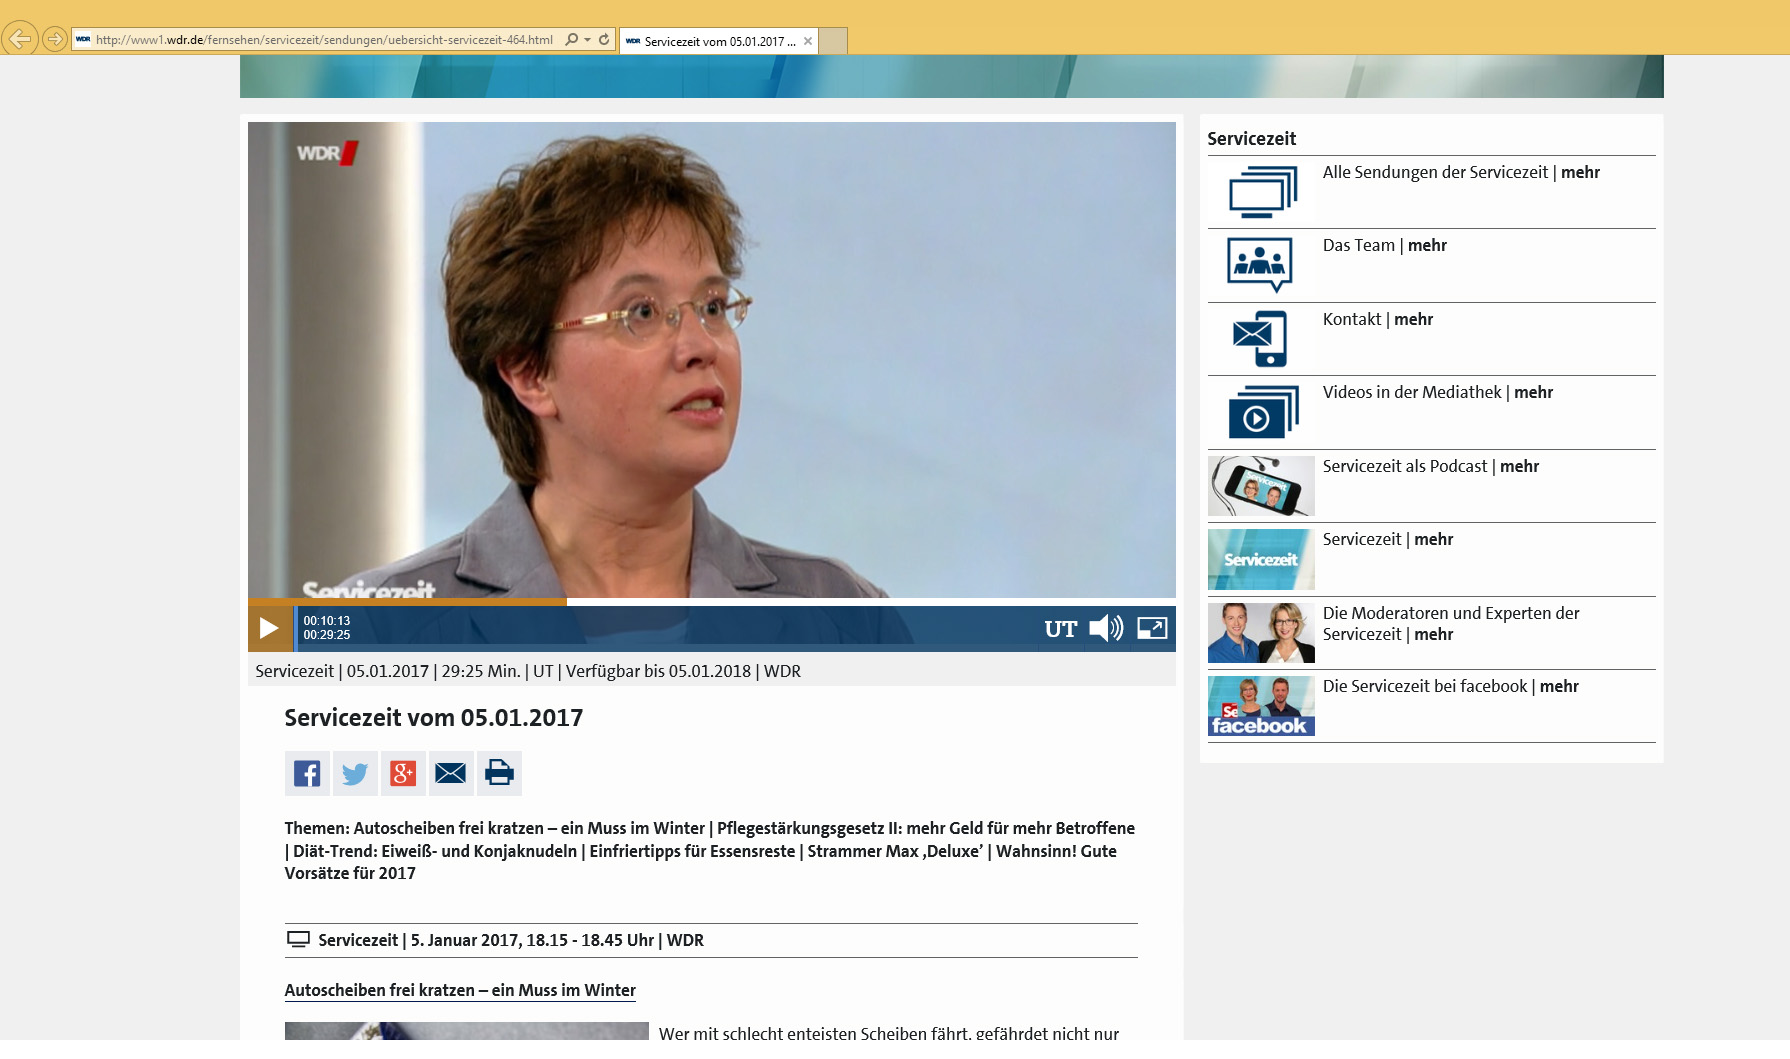Open Autoscheiben frei kratzen article link

pyautogui.click(x=460, y=990)
